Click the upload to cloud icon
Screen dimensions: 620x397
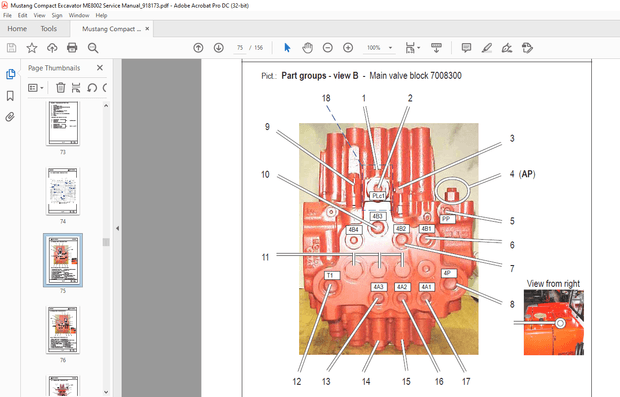pyautogui.click(x=52, y=48)
